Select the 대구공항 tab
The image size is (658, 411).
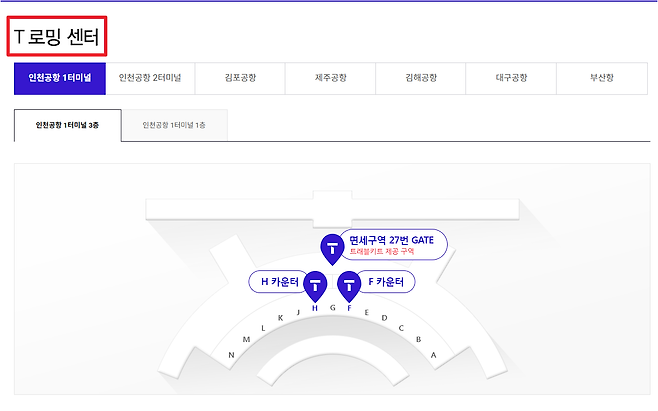coord(511,79)
